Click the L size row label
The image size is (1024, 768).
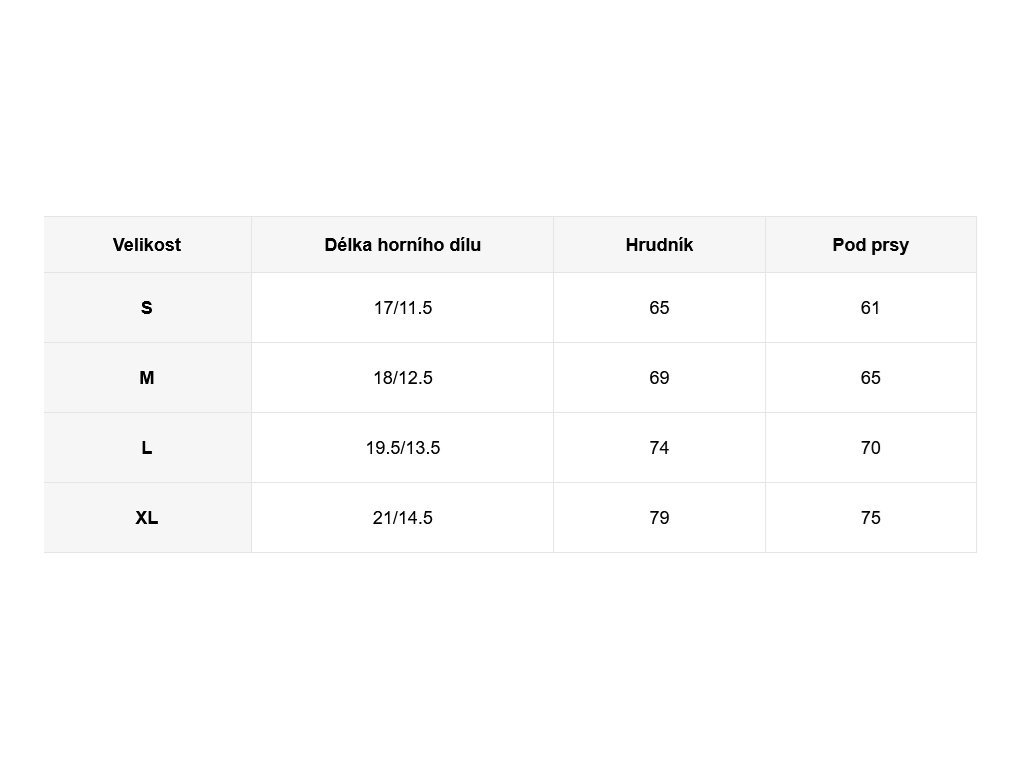click(x=147, y=447)
